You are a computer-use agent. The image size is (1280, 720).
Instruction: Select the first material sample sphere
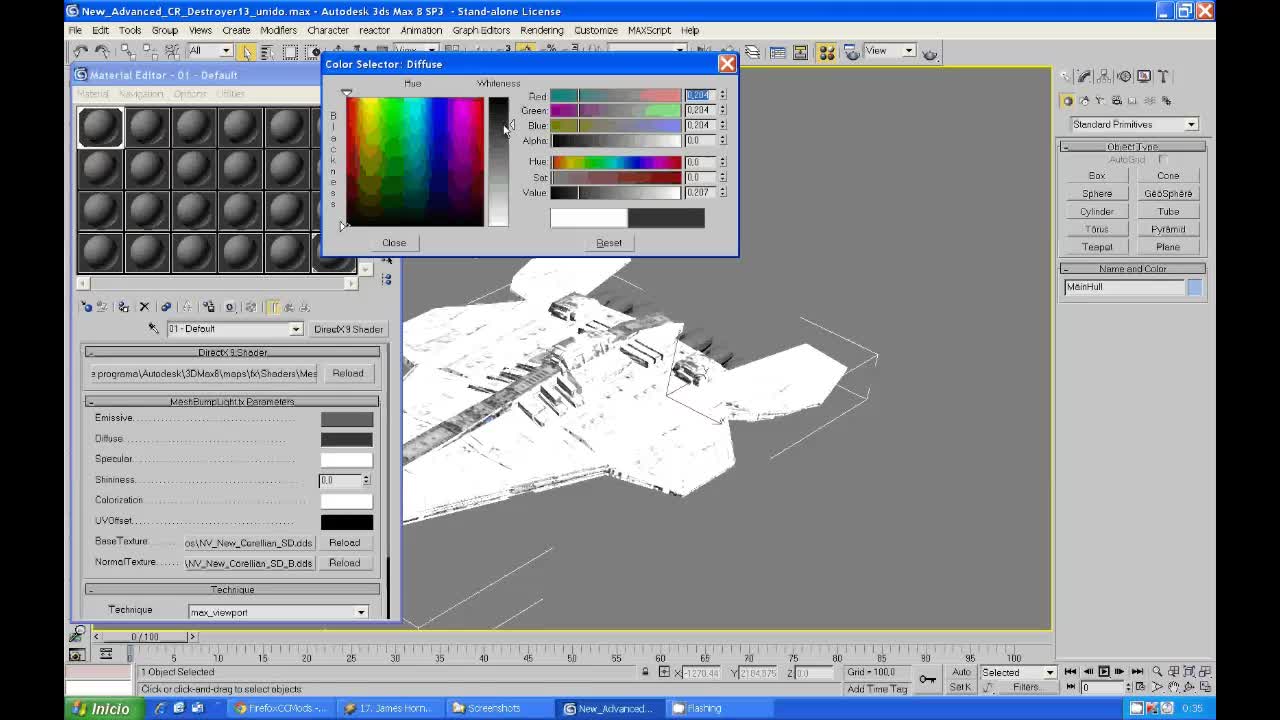point(100,127)
